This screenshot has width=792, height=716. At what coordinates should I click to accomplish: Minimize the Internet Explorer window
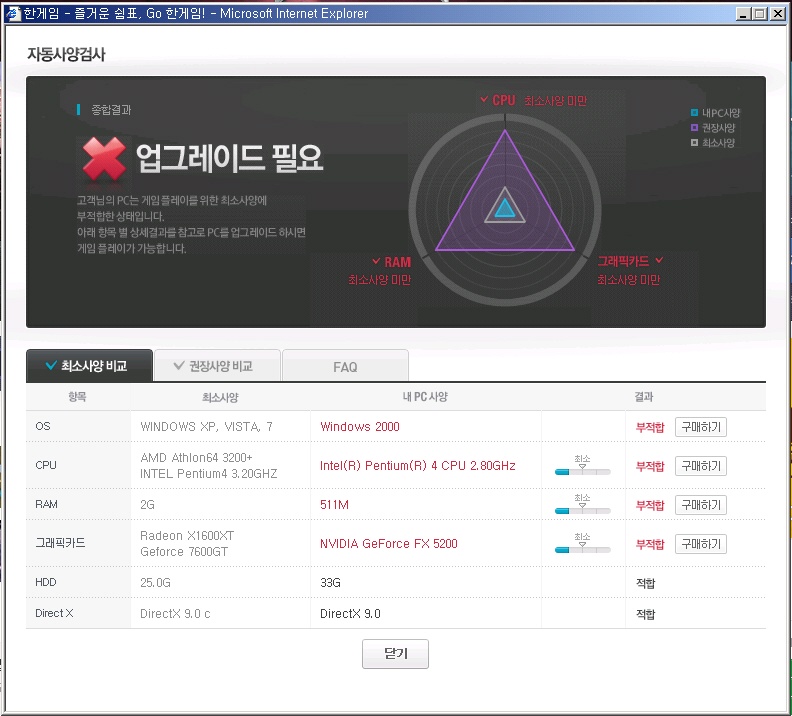[x=742, y=14]
